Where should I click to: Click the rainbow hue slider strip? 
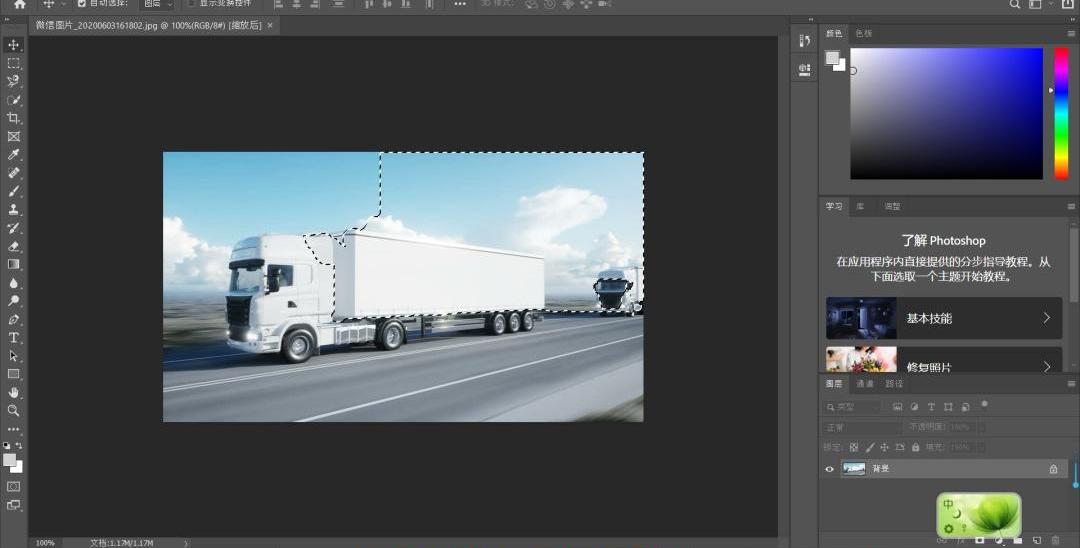(x=1061, y=114)
